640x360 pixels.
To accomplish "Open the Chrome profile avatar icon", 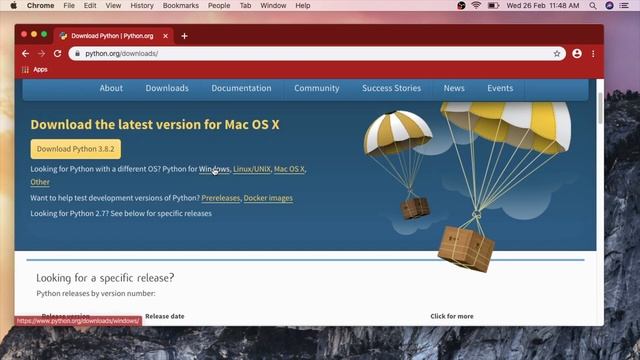I will coord(577,53).
